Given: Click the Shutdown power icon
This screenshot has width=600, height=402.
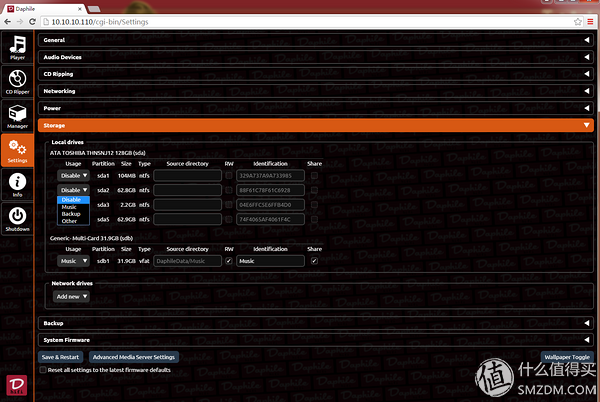Looking at the screenshot, I should pos(17,216).
